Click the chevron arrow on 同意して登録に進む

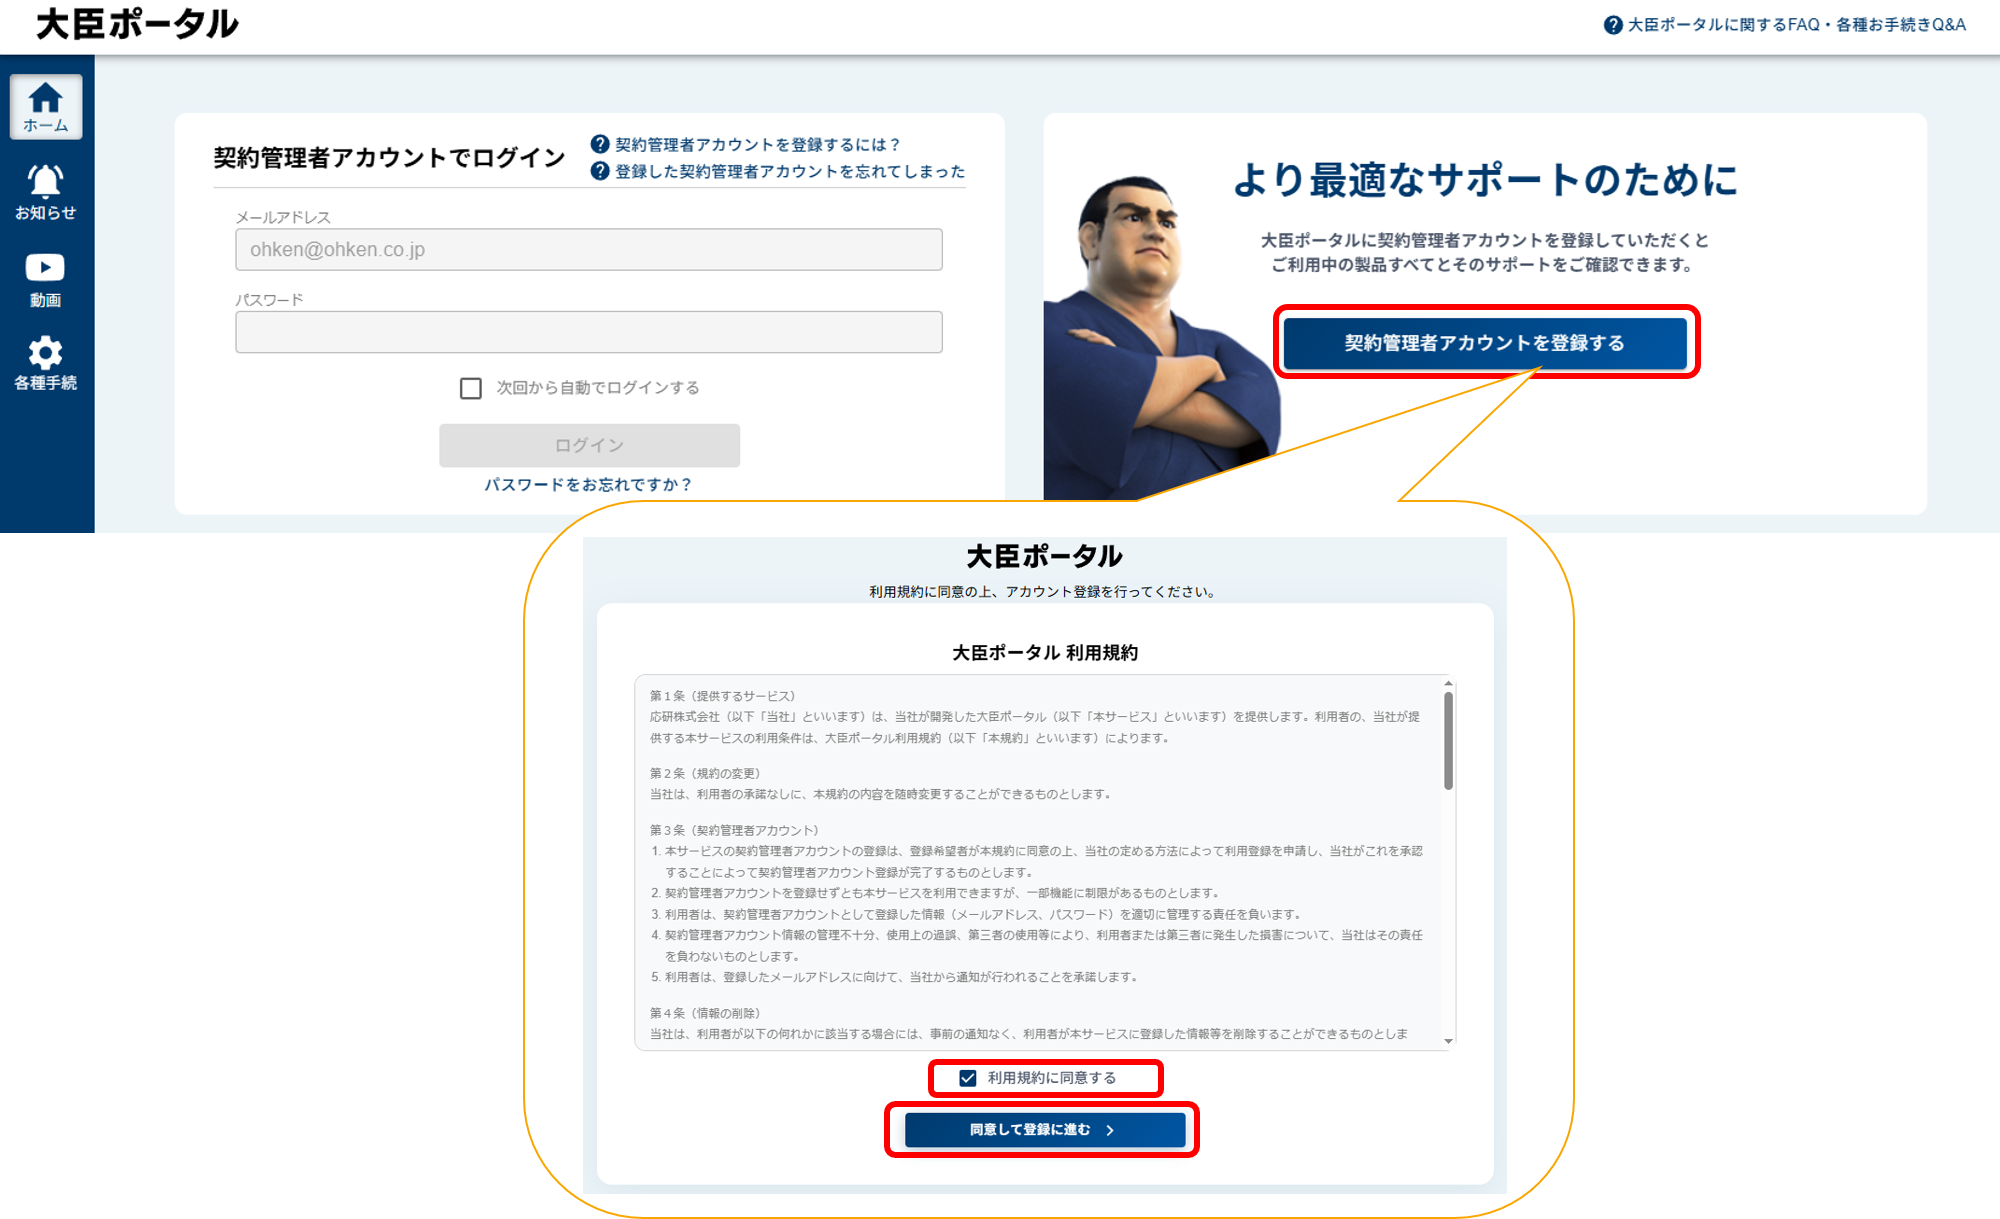1110,1130
